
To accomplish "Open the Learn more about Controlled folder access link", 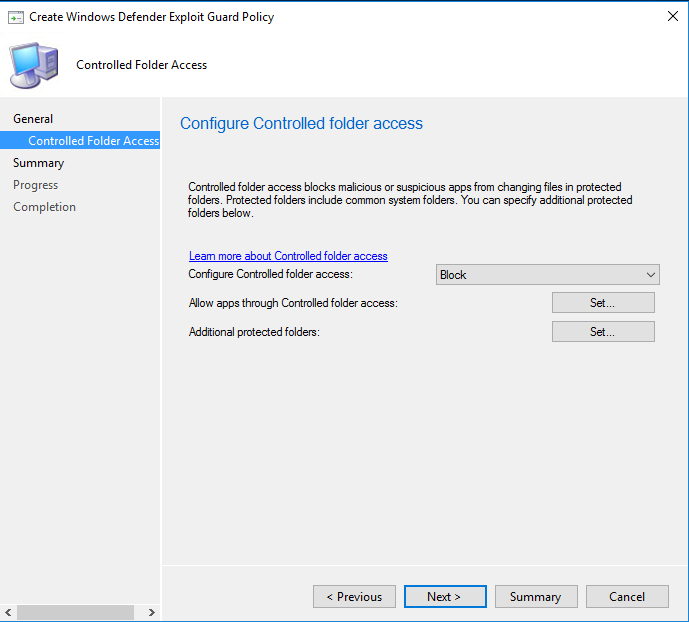I will click(288, 256).
